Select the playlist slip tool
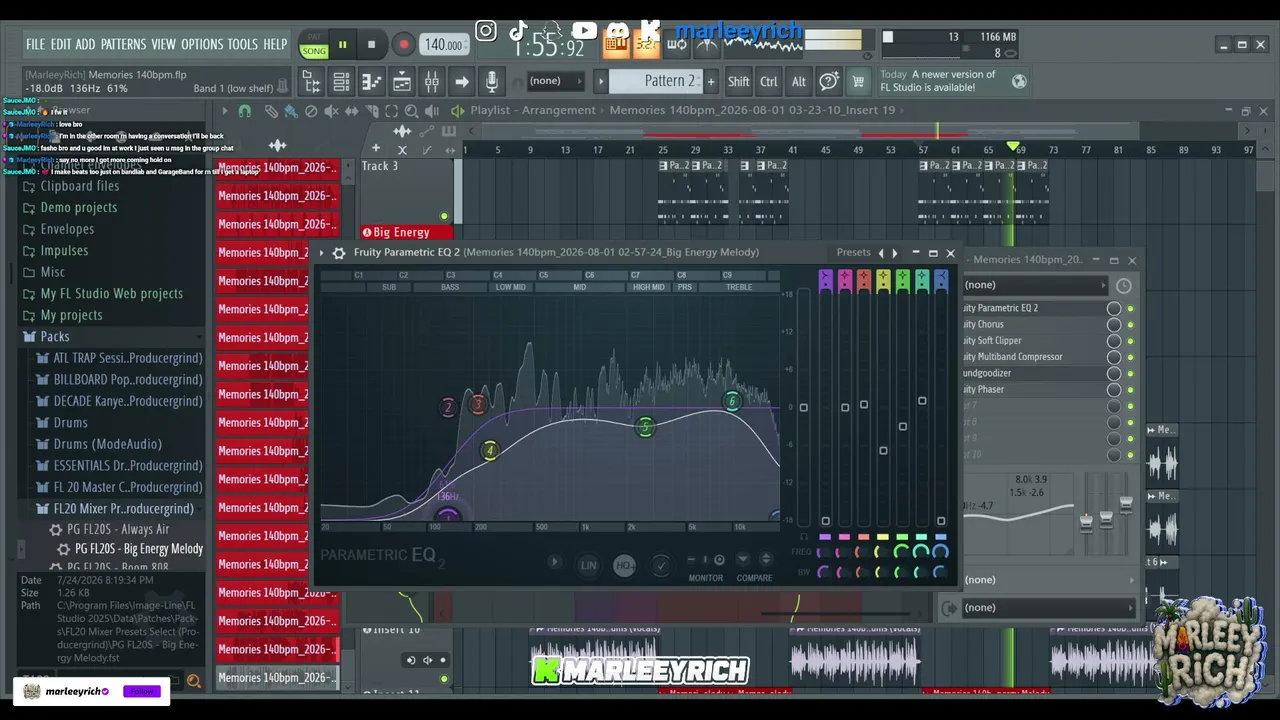Viewport: 1280px width, 720px height. pos(351,111)
